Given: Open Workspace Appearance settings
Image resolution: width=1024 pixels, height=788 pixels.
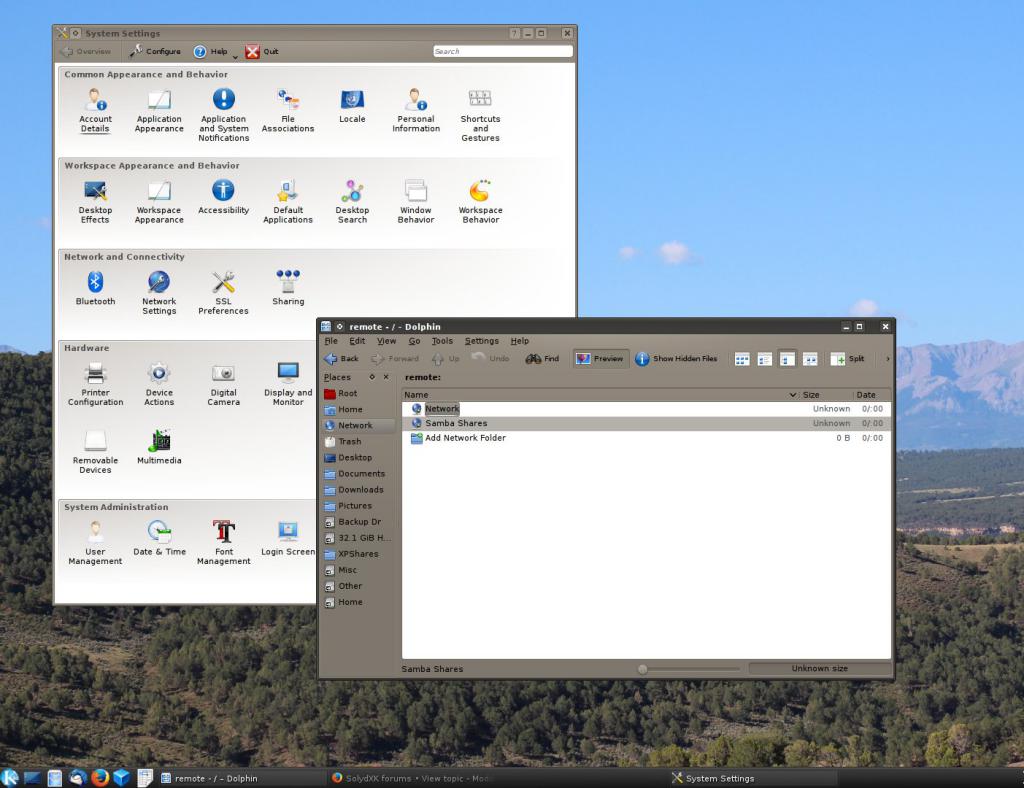Looking at the screenshot, I should (x=159, y=202).
